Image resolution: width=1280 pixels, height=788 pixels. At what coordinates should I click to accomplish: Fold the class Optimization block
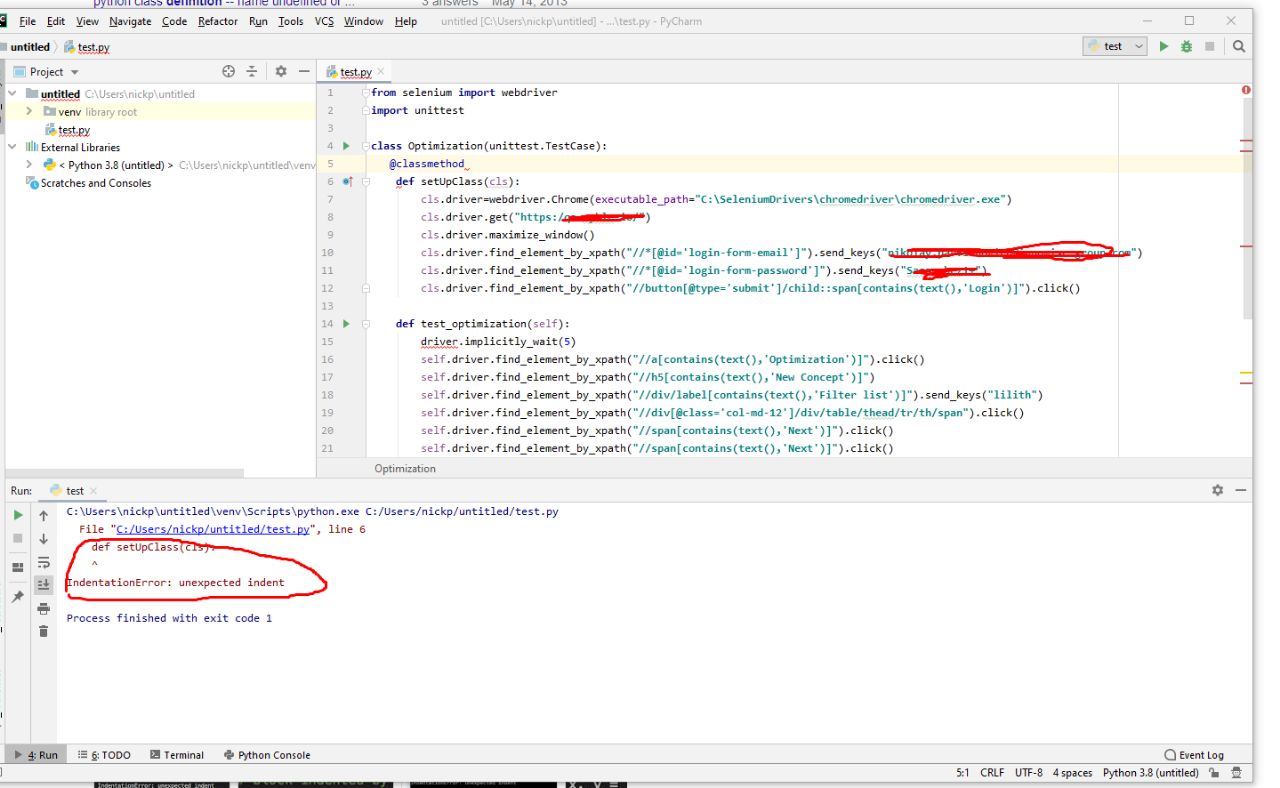tap(367, 146)
